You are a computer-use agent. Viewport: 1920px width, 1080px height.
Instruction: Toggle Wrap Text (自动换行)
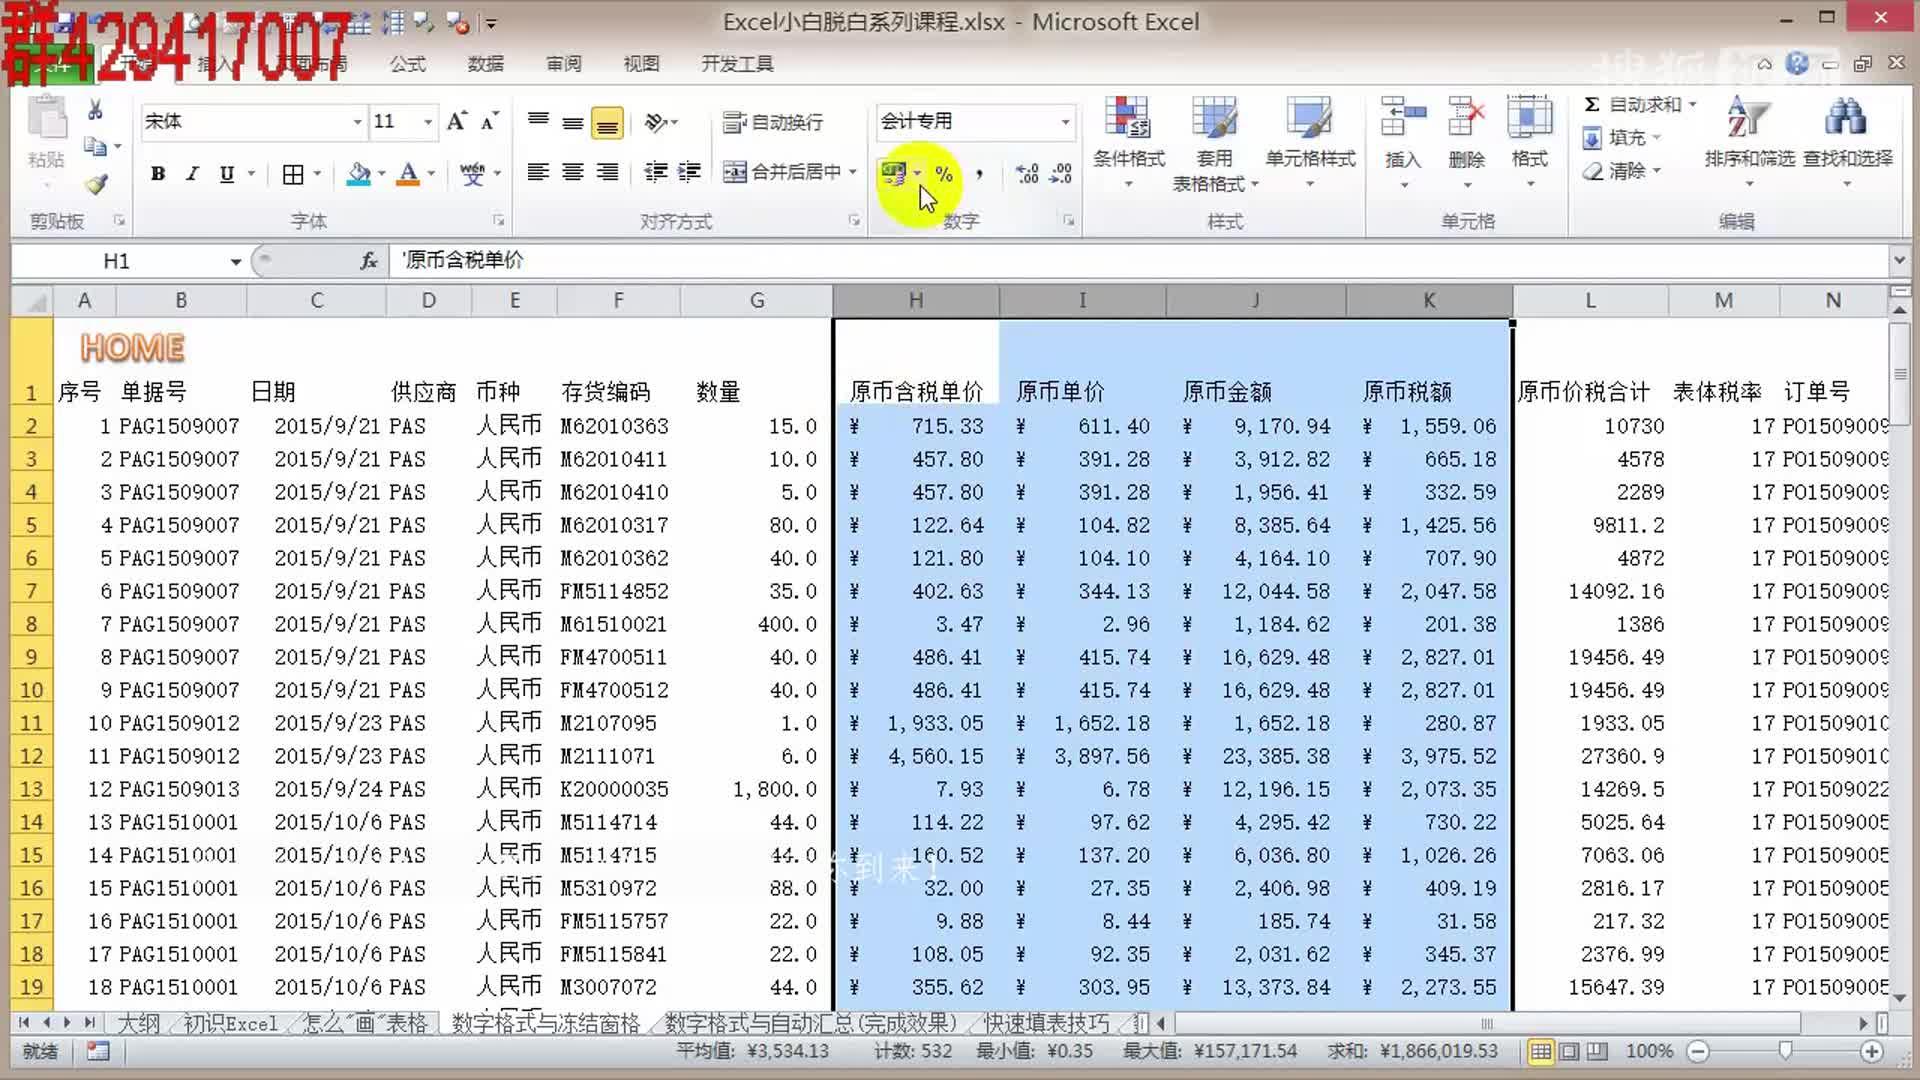click(x=774, y=122)
